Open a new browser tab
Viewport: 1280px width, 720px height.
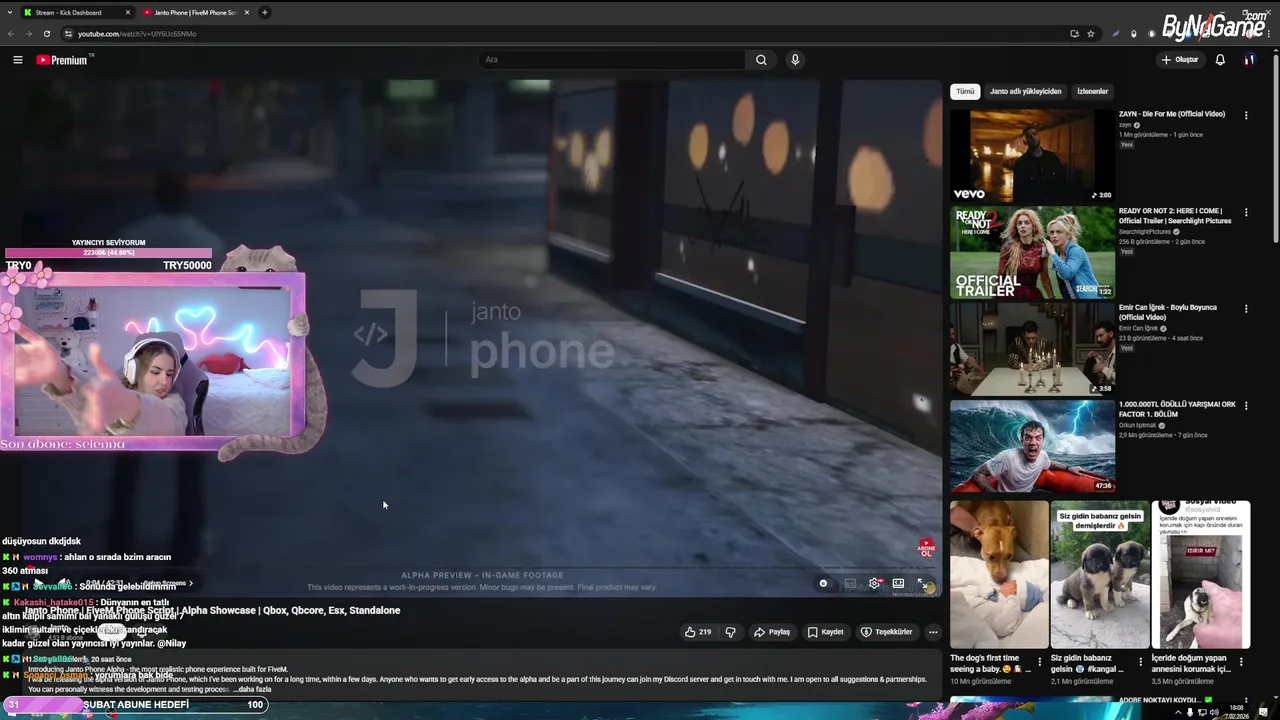tap(265, 12)
